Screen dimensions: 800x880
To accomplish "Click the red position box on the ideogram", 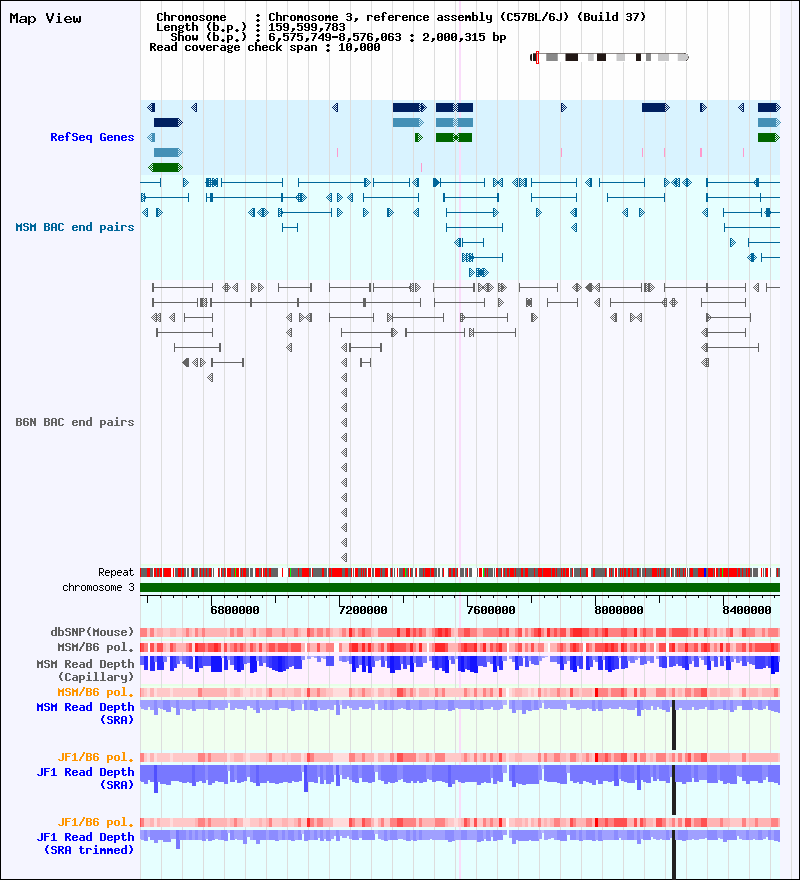I will 537,57.
